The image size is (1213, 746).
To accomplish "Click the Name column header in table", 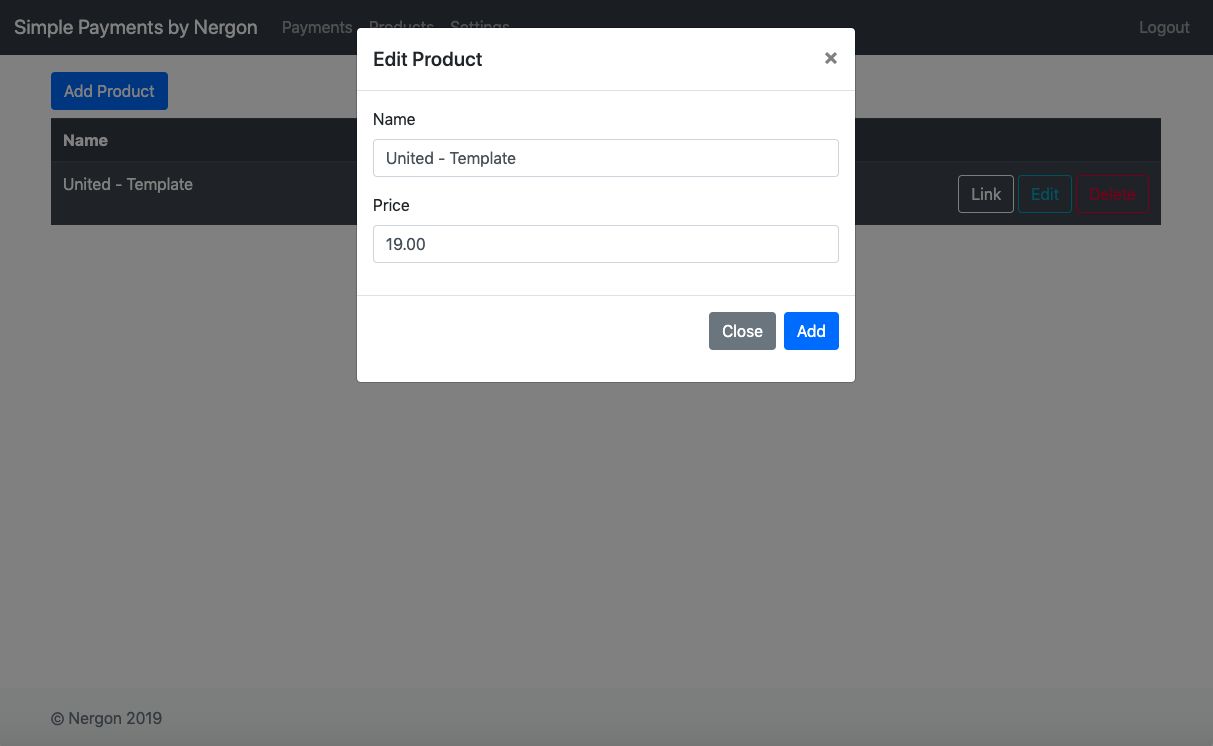I will coord(86,140).
